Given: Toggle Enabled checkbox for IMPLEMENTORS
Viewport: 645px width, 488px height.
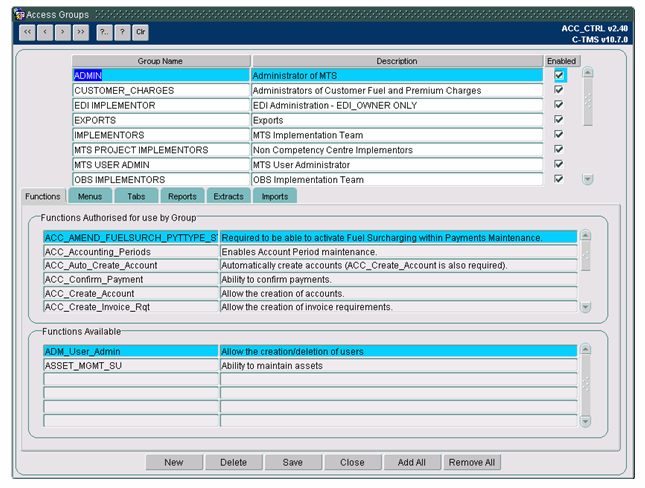Looking at the screenshot, I should point(559,135).
